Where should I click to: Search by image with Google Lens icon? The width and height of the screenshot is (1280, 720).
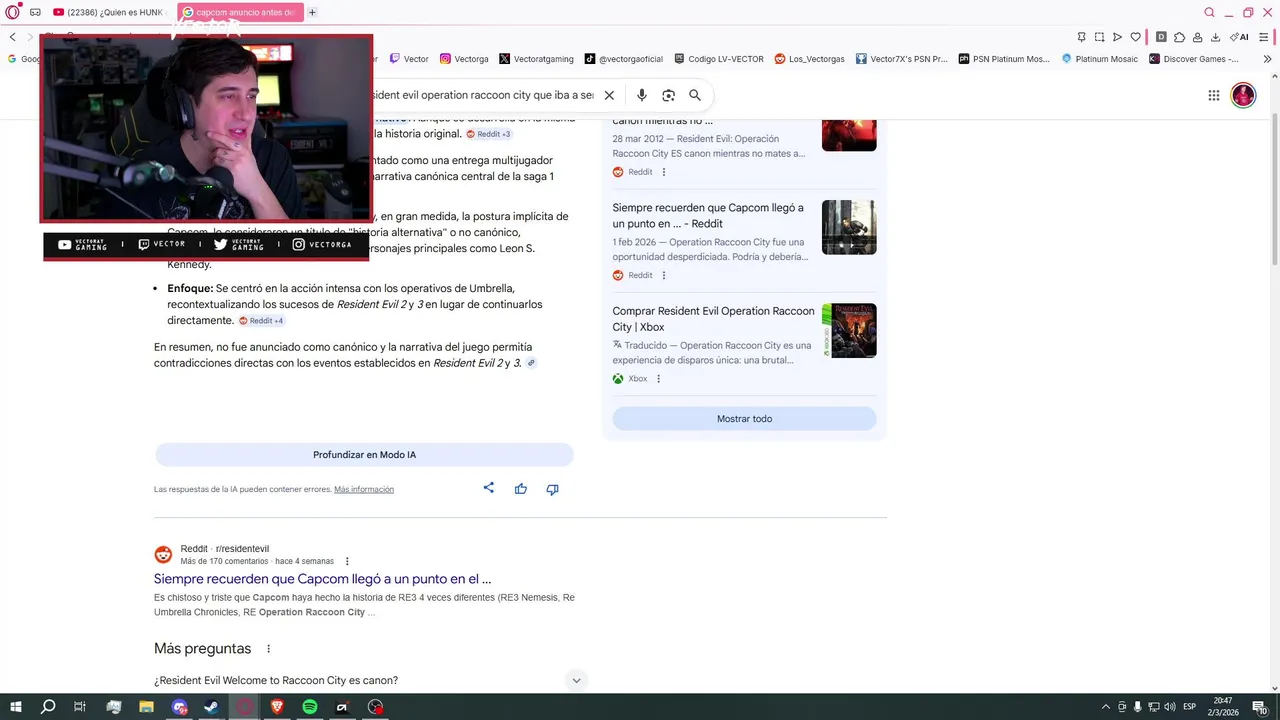point(668,95)
